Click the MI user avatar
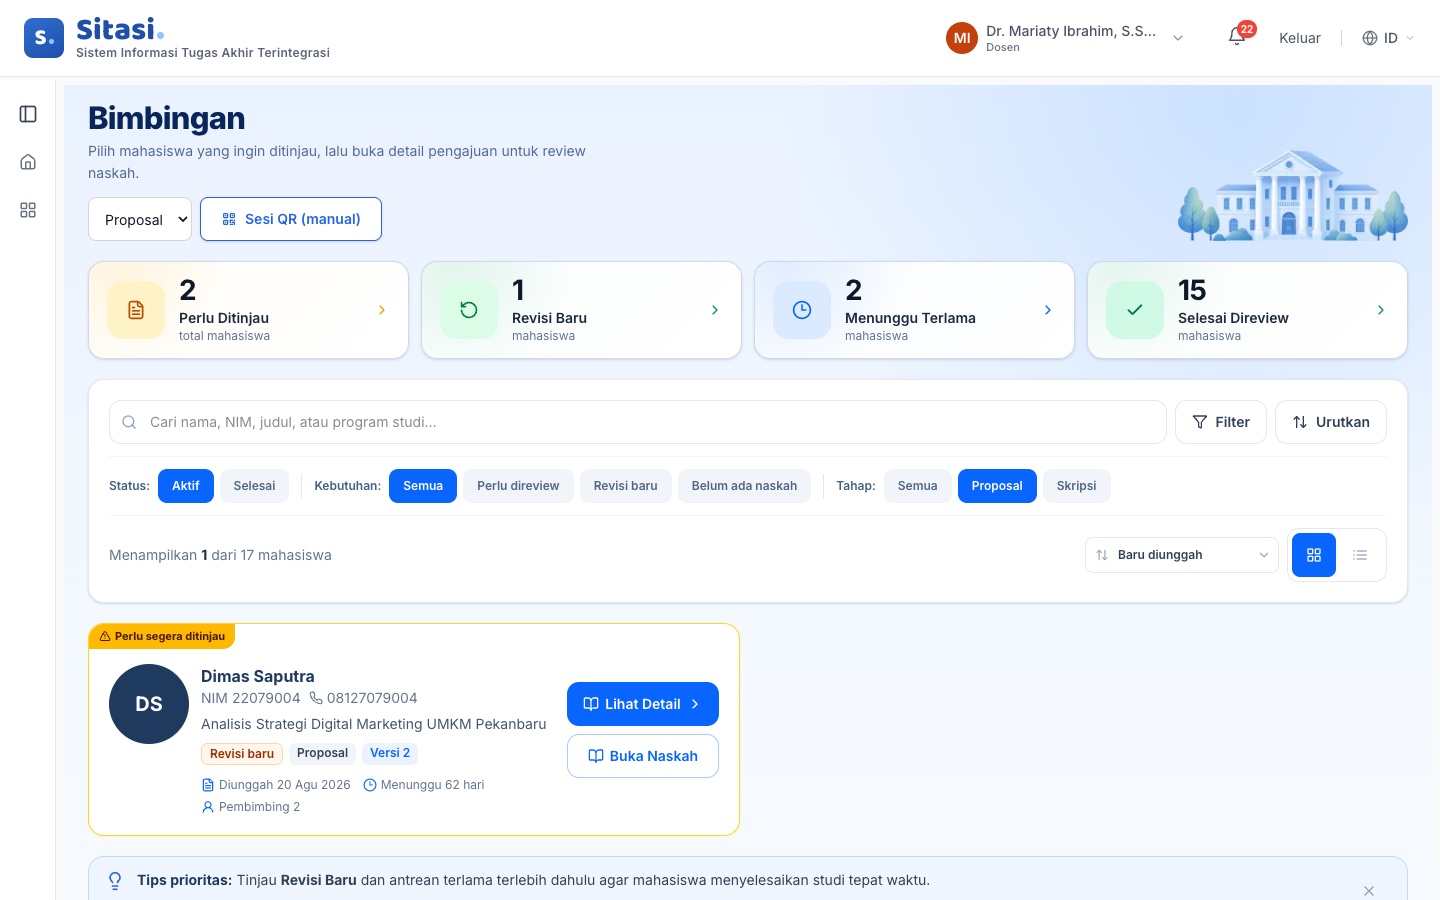This screenshot has height=900, width=1440. 962,38
